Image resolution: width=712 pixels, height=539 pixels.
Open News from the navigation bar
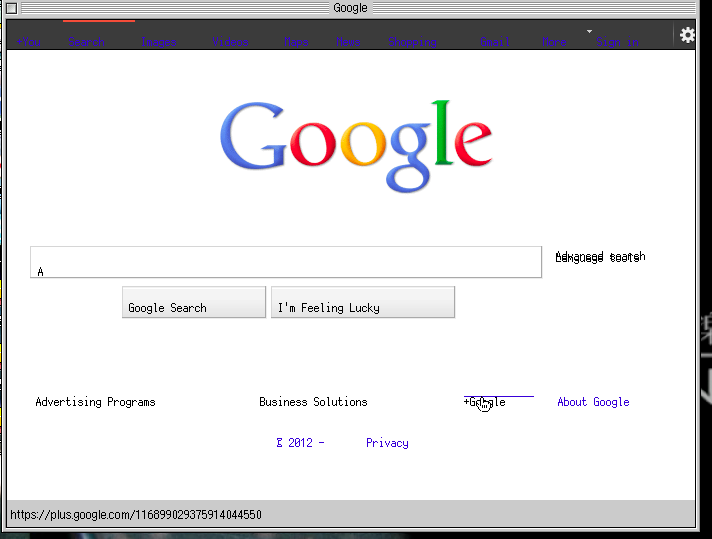click(x=348, y=42)
